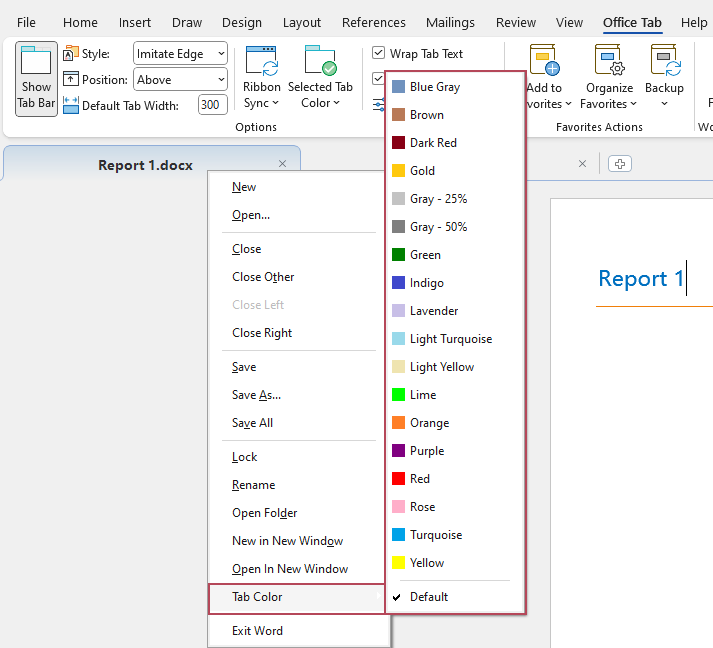
Task: Click Save All in the context menu
Action: [252, 423]
